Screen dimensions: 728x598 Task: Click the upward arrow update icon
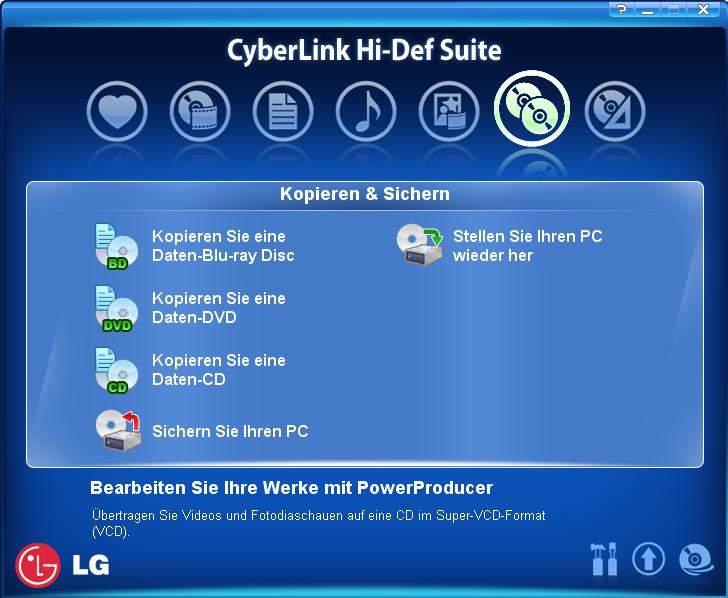click(x=648, y=558)
